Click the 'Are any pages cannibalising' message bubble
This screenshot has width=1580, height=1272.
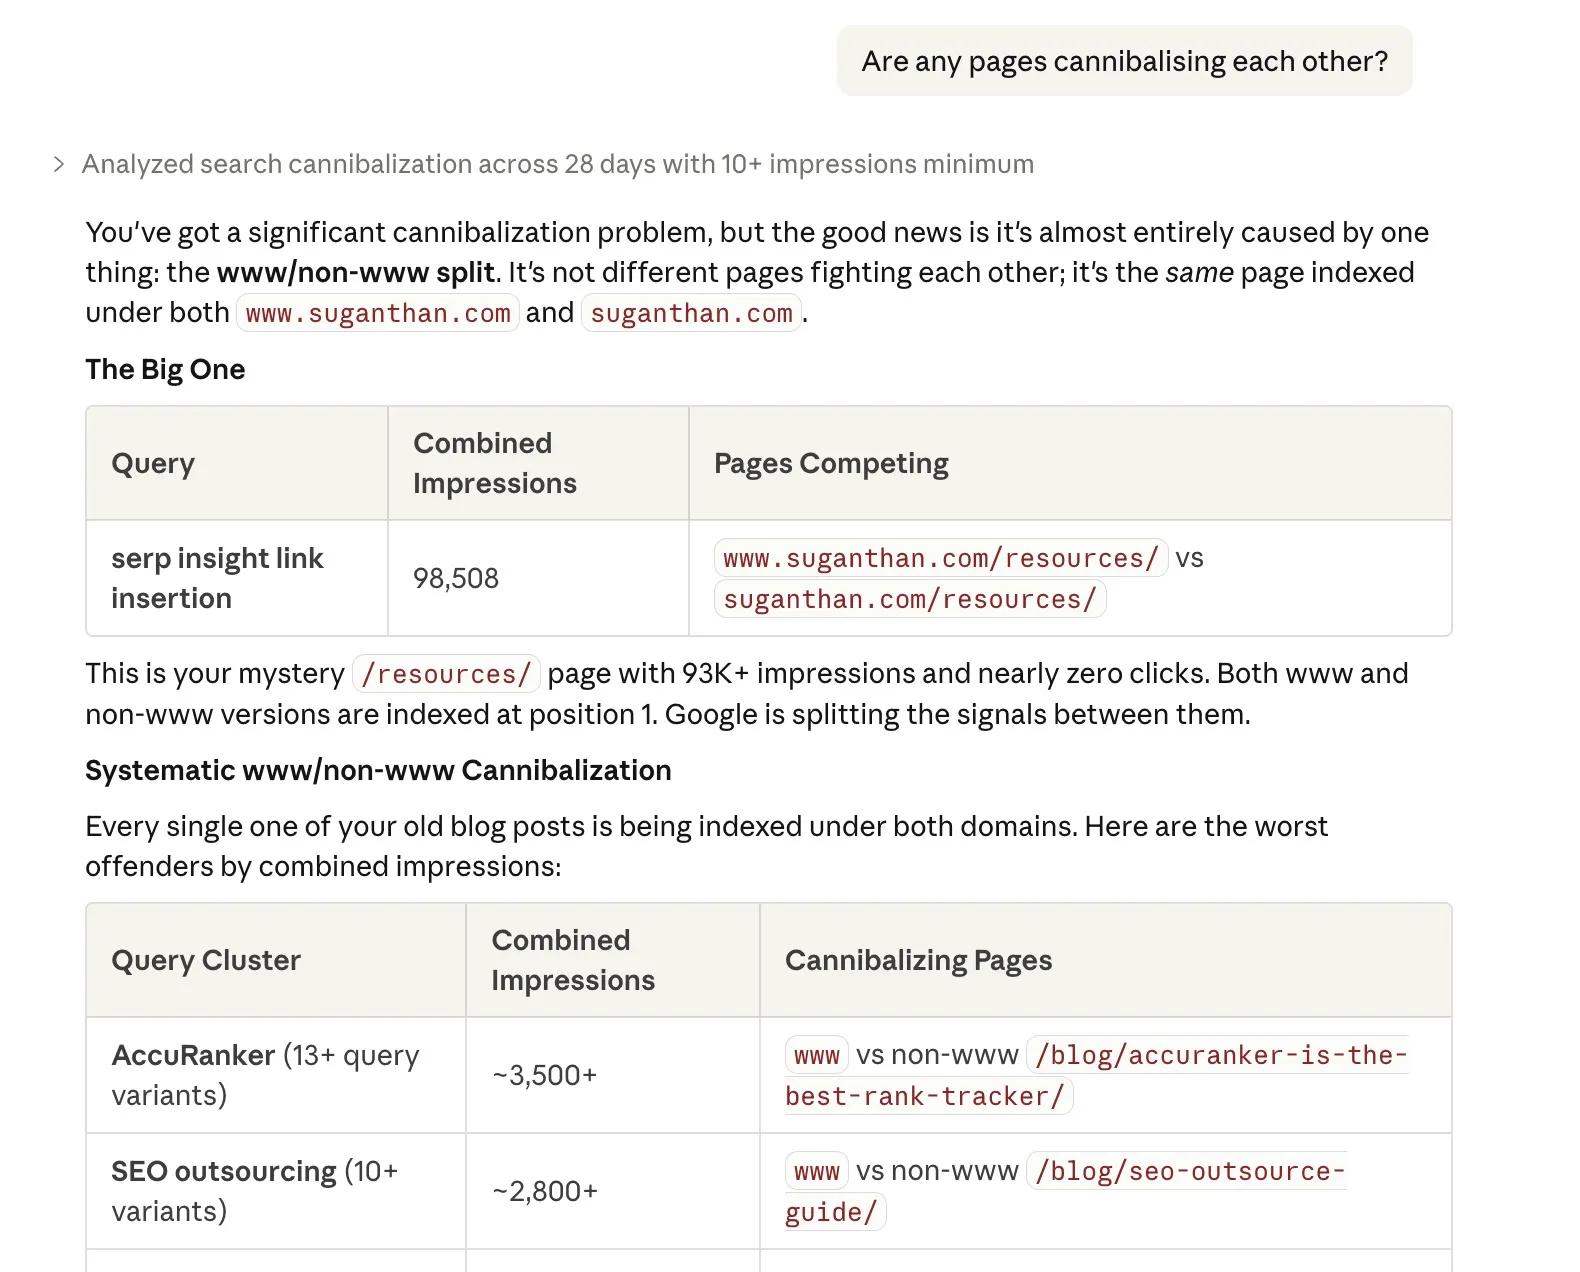[x=1124, y=61]
